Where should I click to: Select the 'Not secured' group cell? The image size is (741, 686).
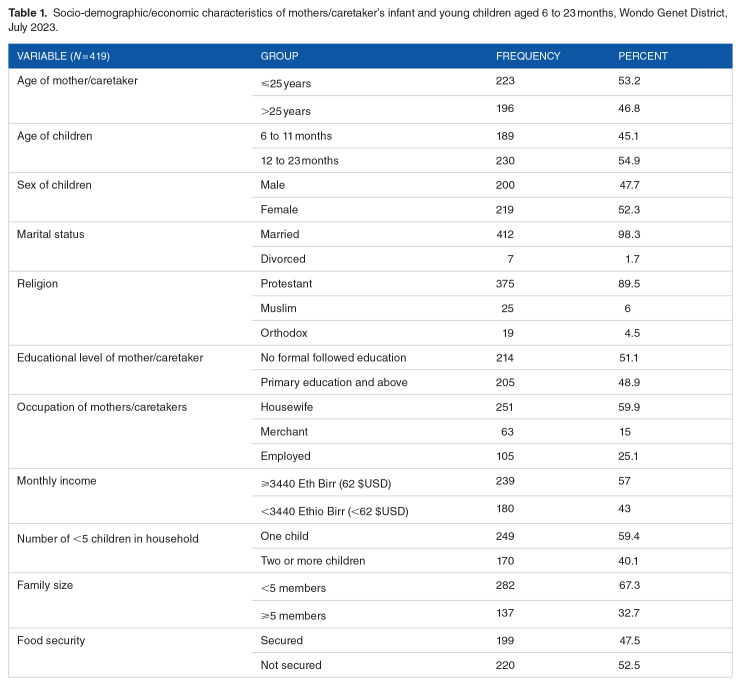(x=291, y=663)
